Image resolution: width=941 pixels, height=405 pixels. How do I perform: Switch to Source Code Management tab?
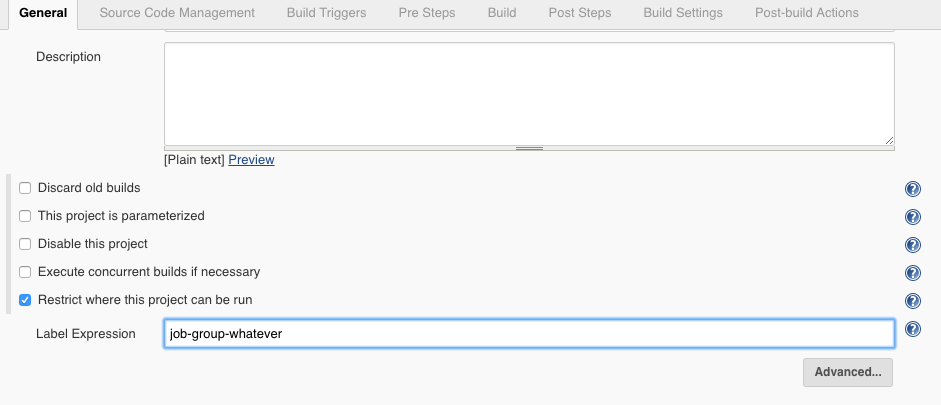177,13
